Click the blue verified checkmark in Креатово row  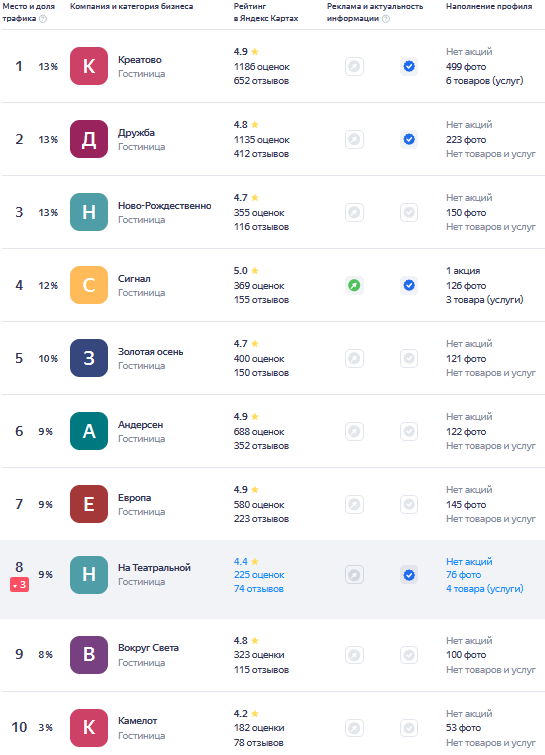[x=409, y=66]
